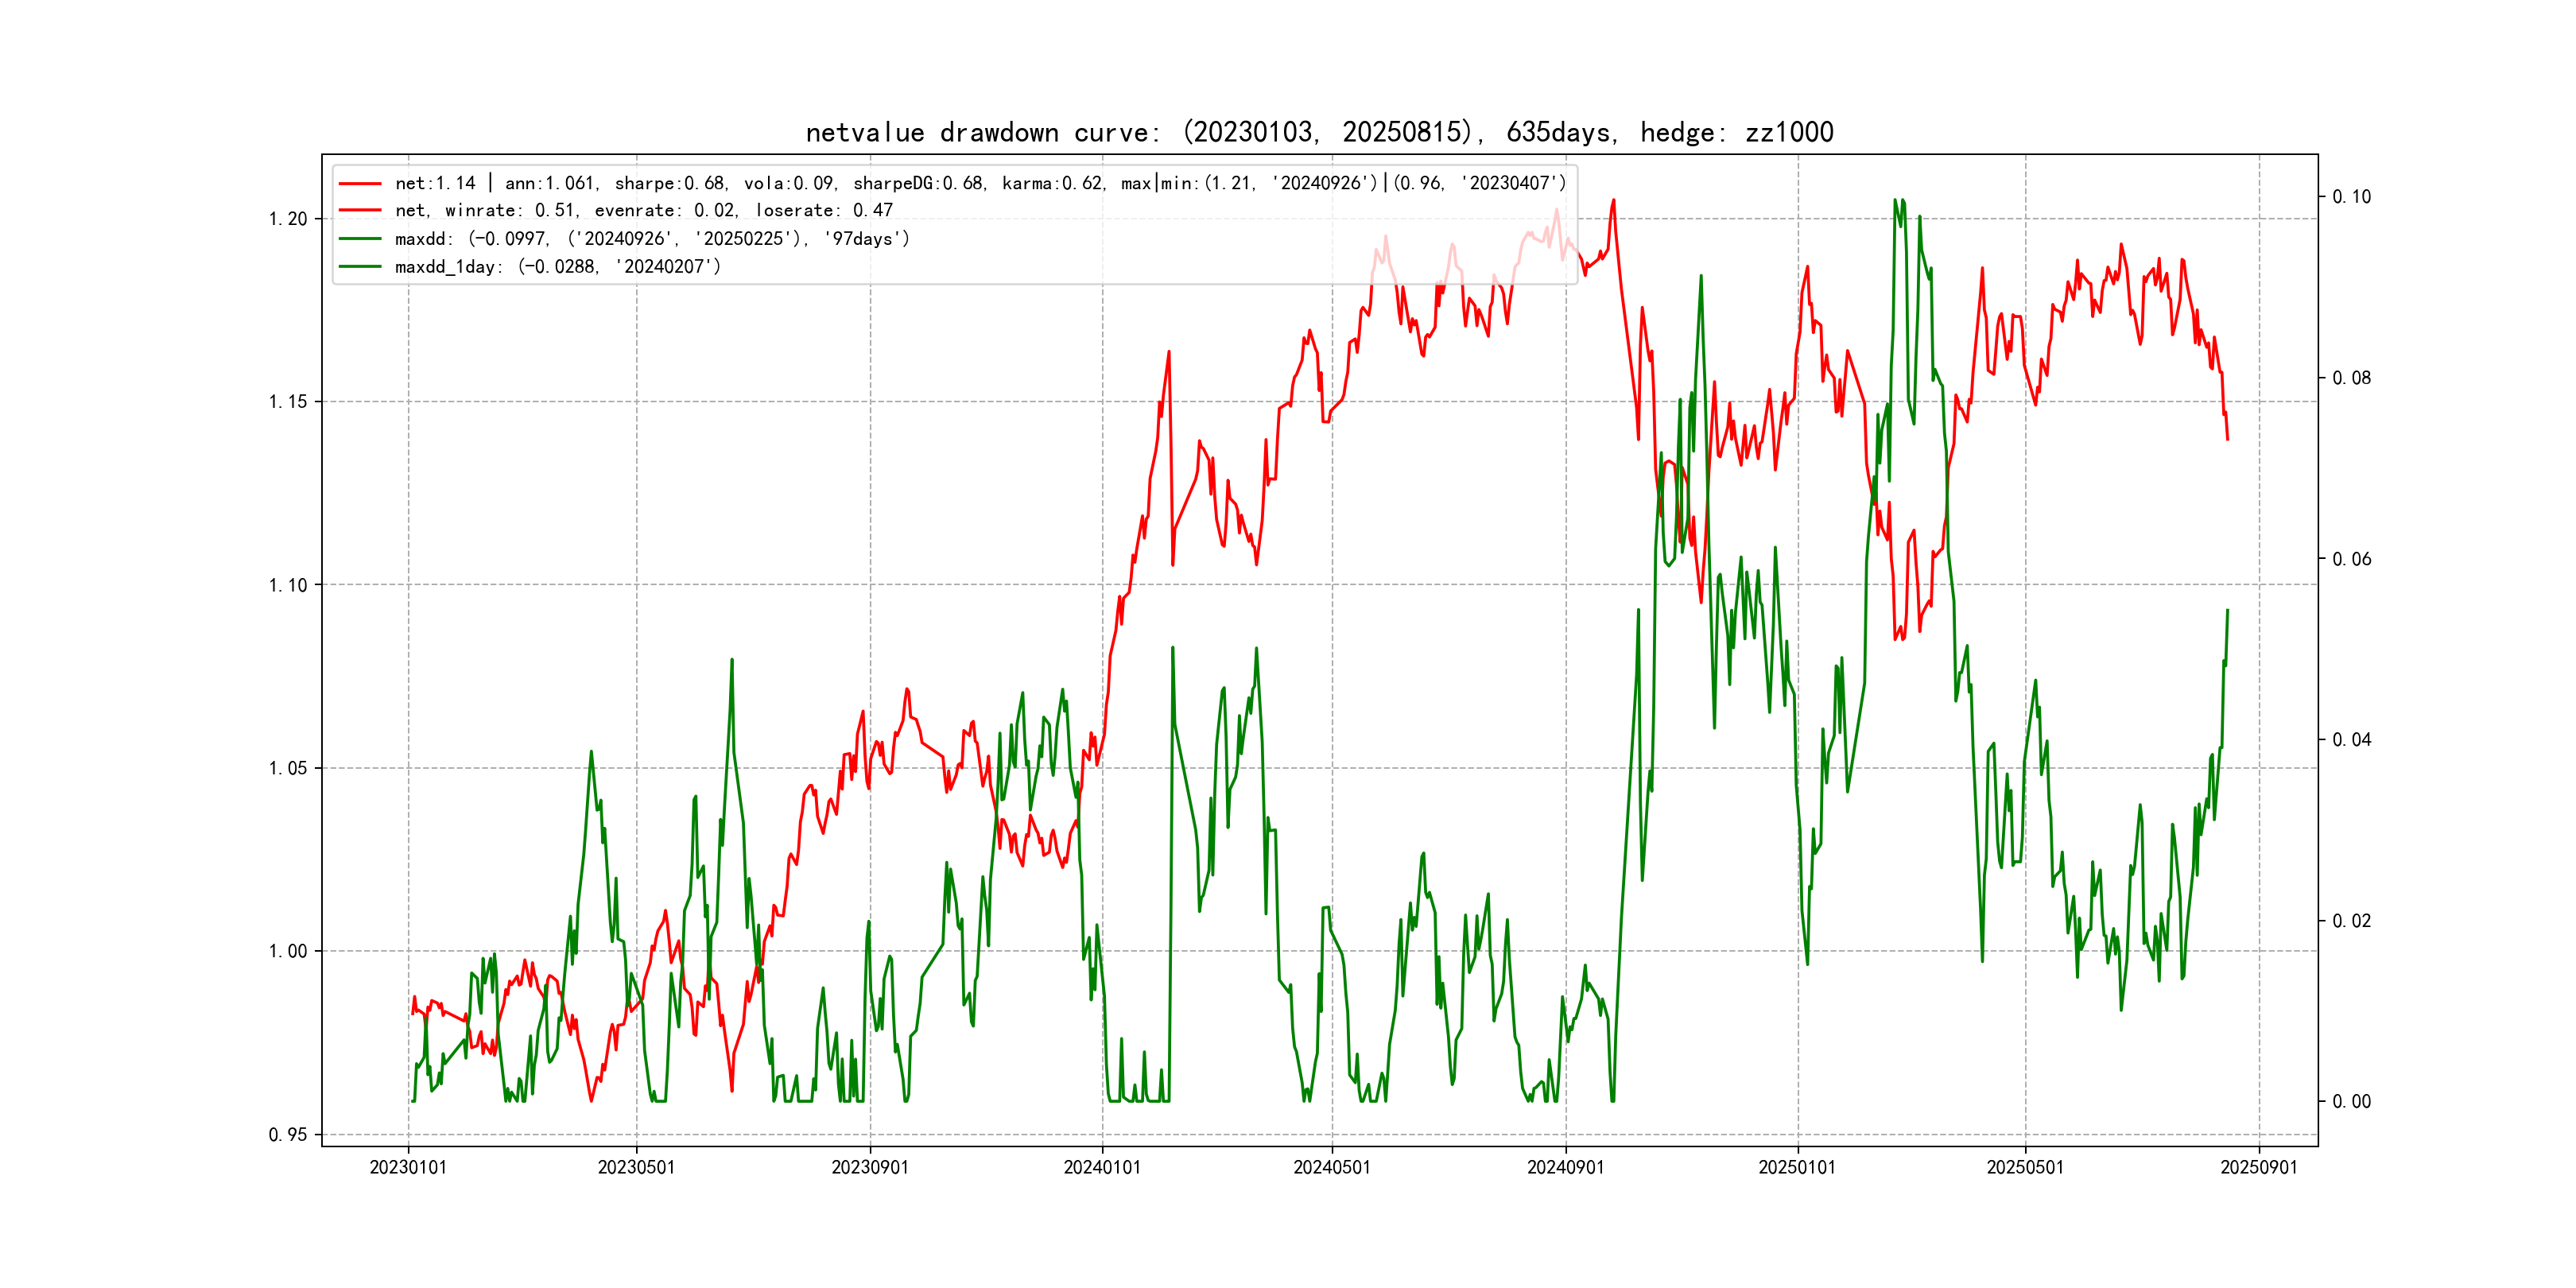Screen dimensions: 2576x1288
Task: Click the red swatch beside 'net, winrate'
Action: (360, 211)
